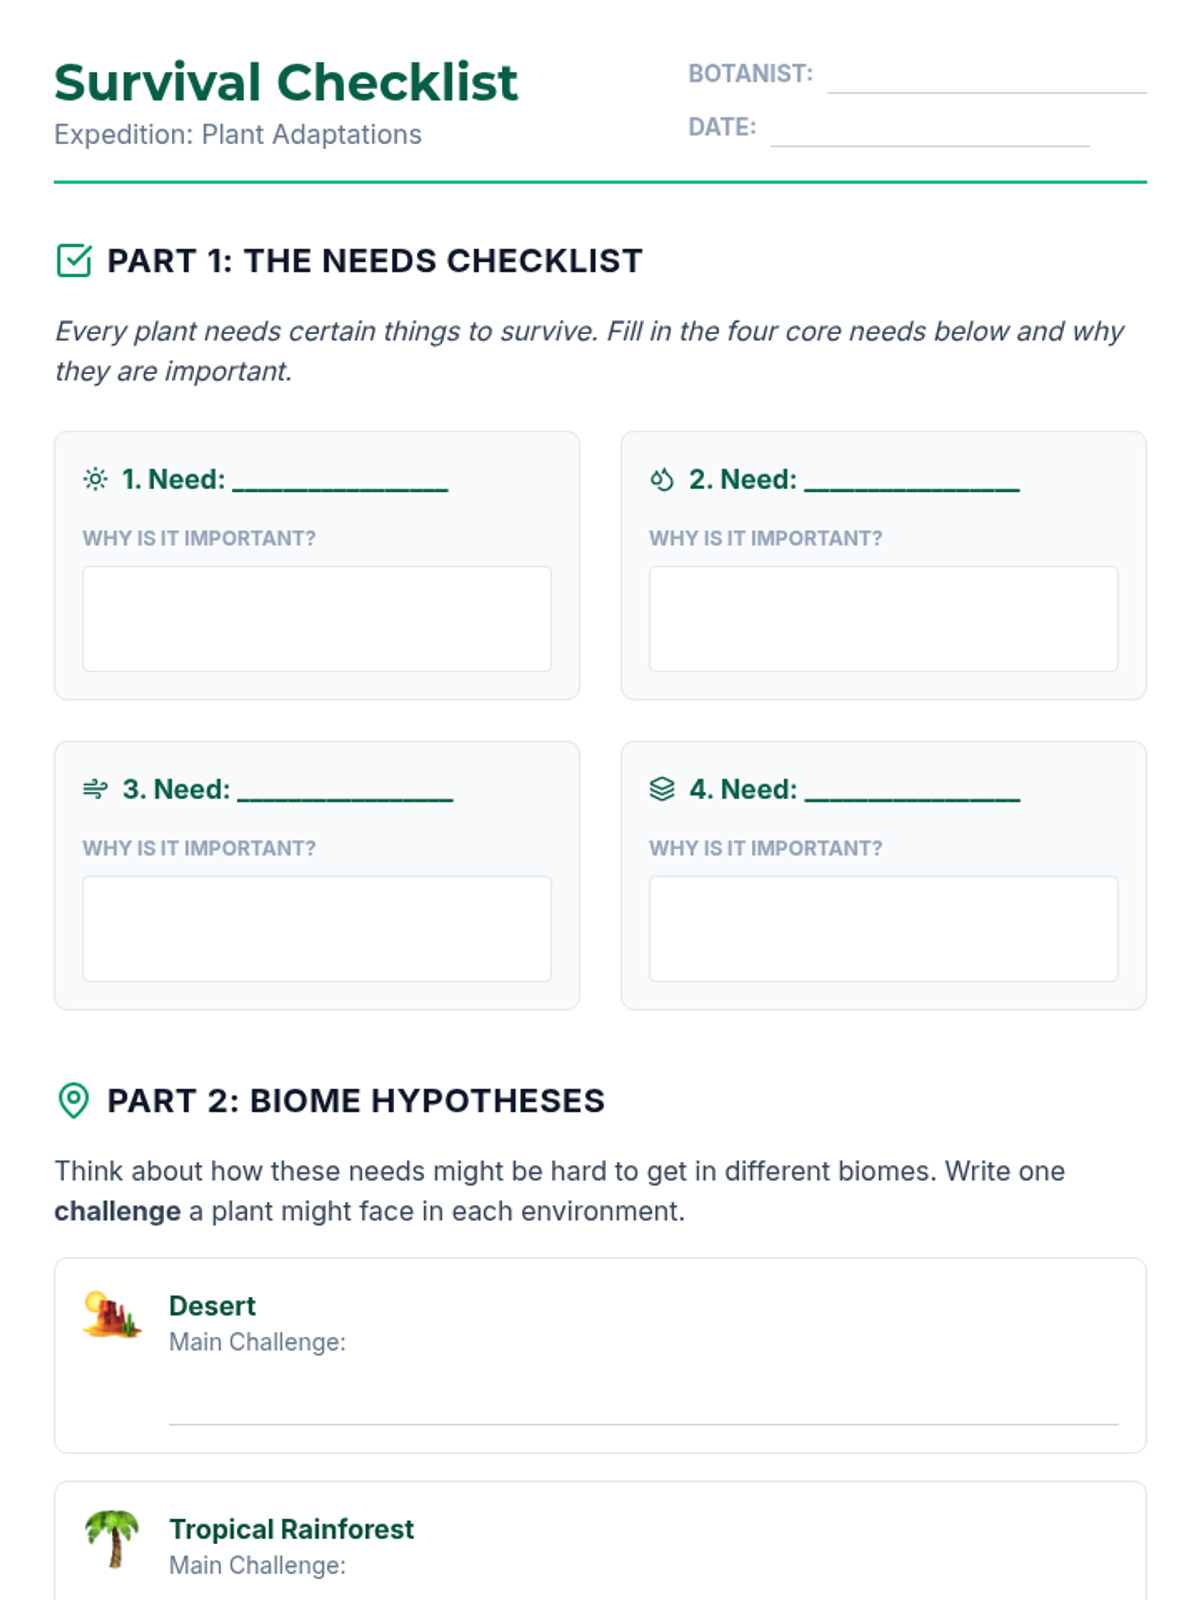Select the Botanist name field

tap(987, 75)
